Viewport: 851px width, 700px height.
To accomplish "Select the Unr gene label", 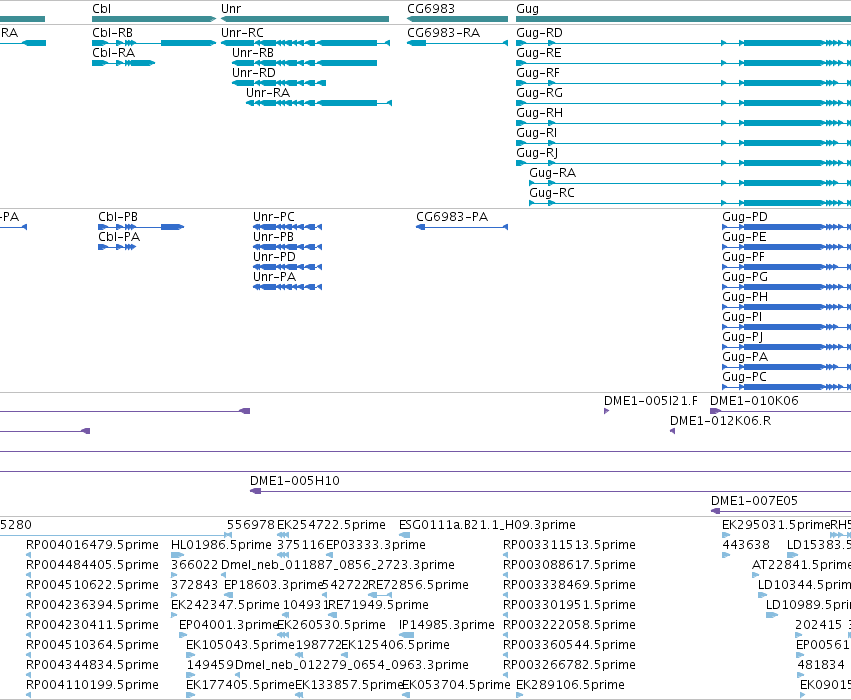I will coord(231,9).
